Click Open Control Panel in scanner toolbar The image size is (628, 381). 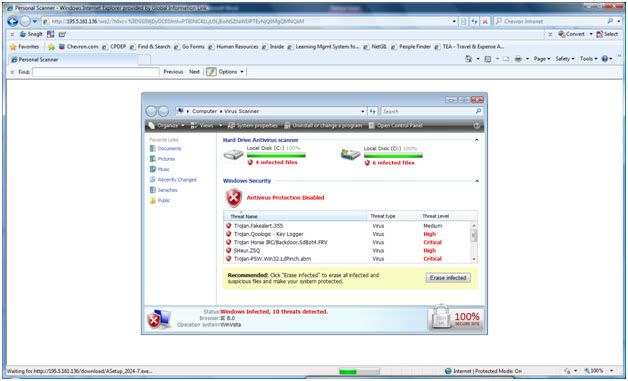coord(396,125)
